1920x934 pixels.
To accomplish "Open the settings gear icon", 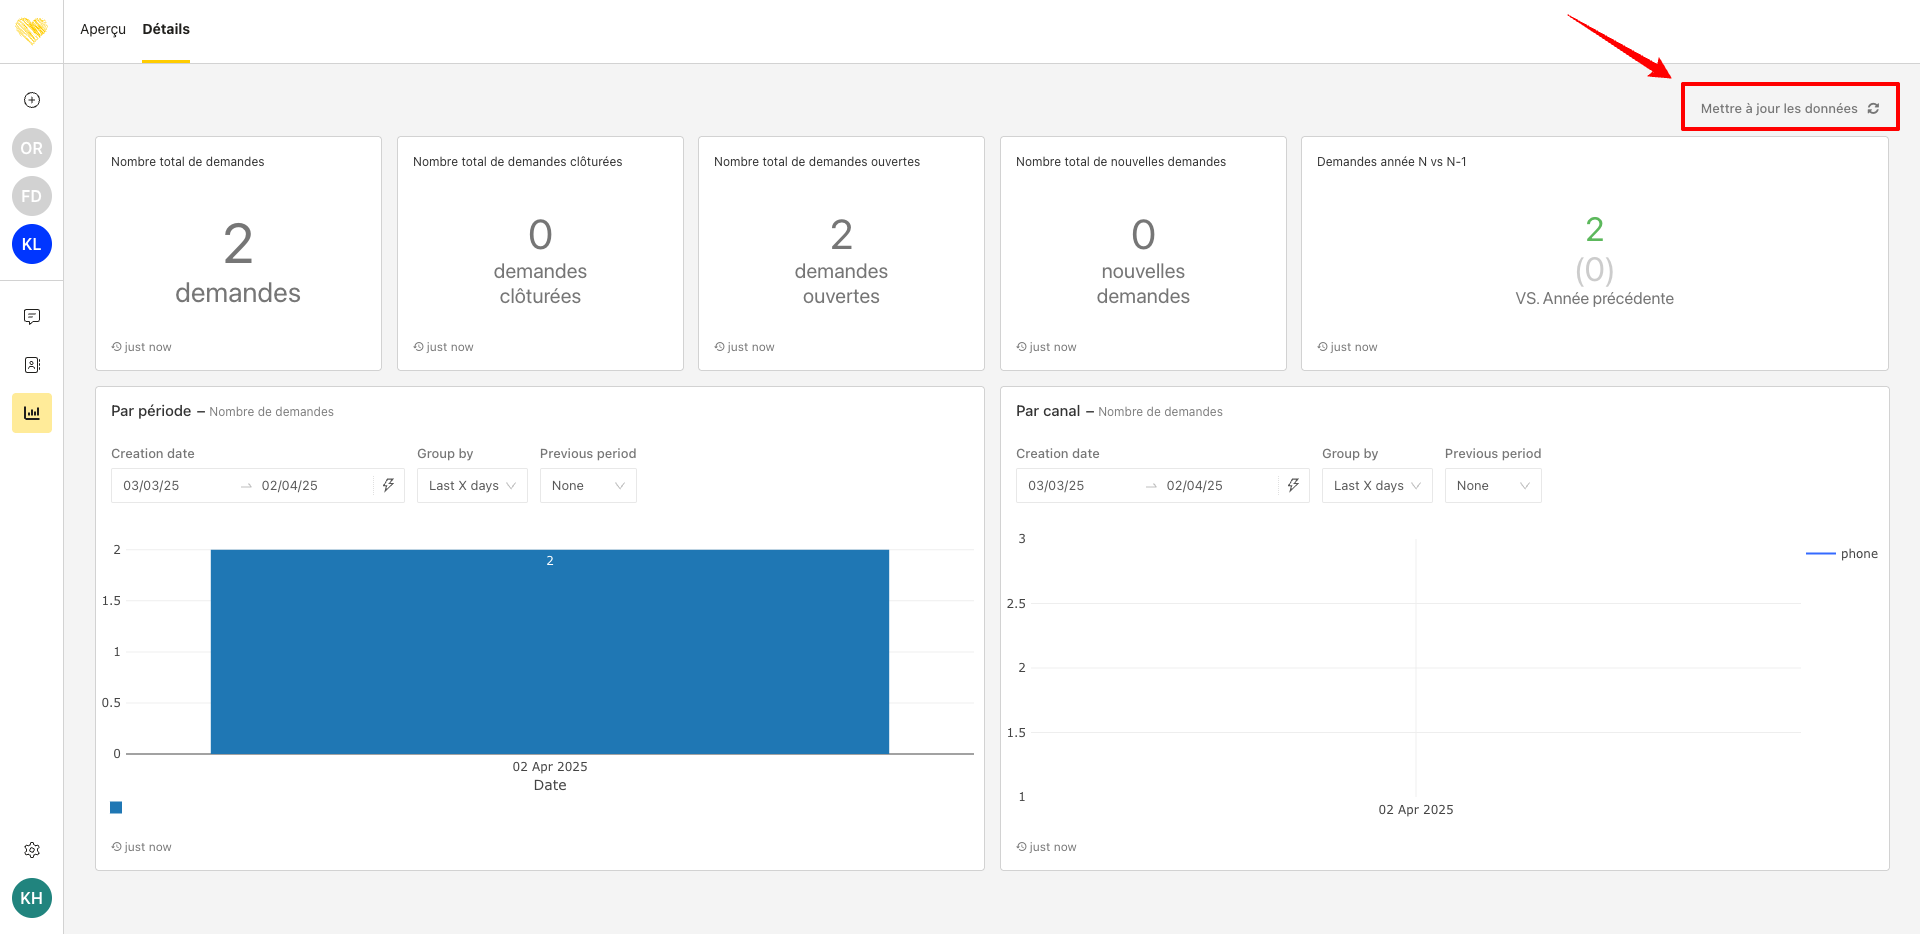I will (x=32, y=850).
